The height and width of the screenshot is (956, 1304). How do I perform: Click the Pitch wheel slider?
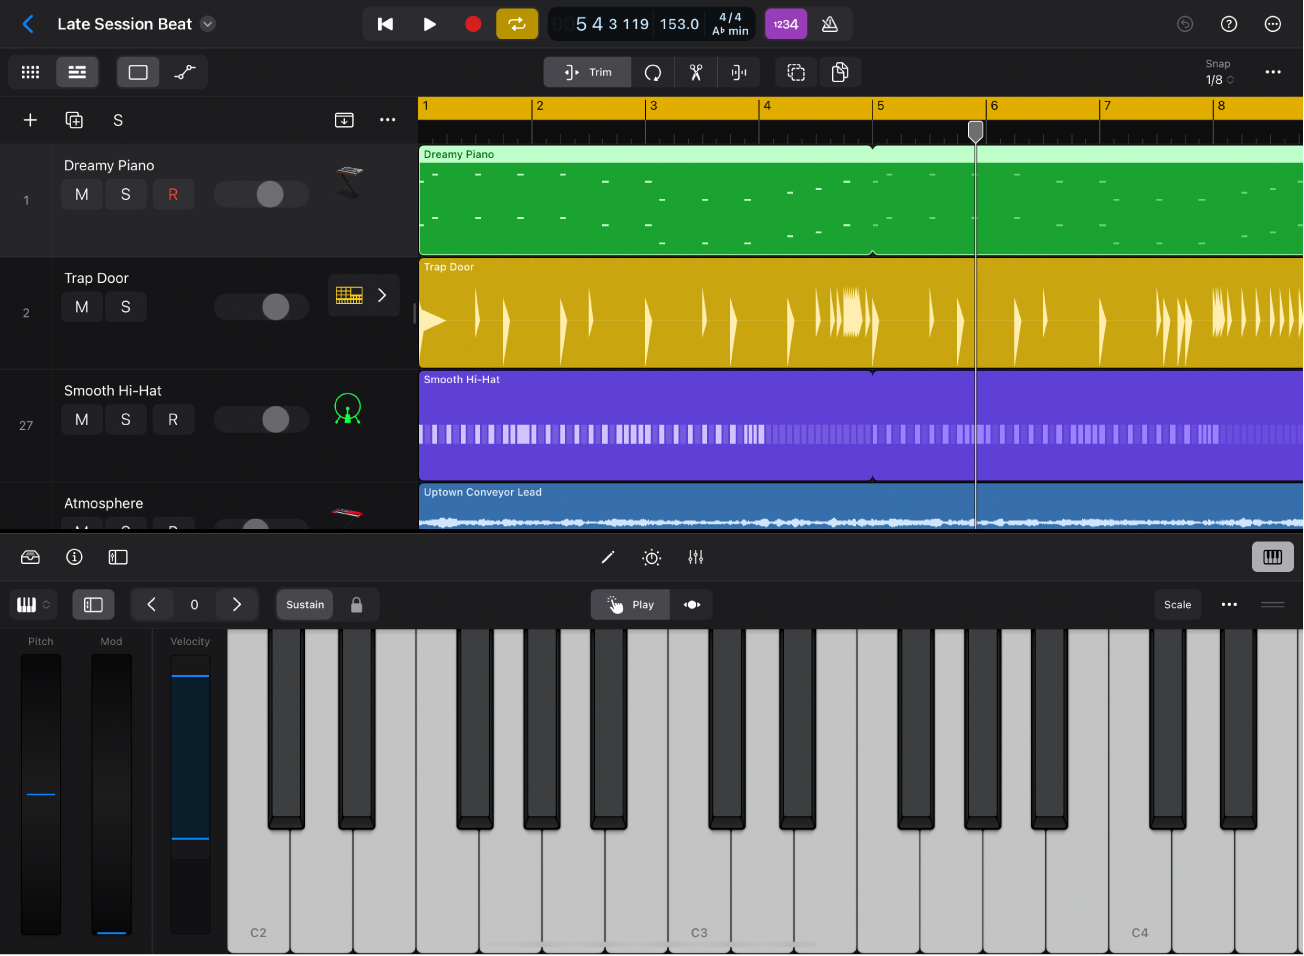click(40, 795)
